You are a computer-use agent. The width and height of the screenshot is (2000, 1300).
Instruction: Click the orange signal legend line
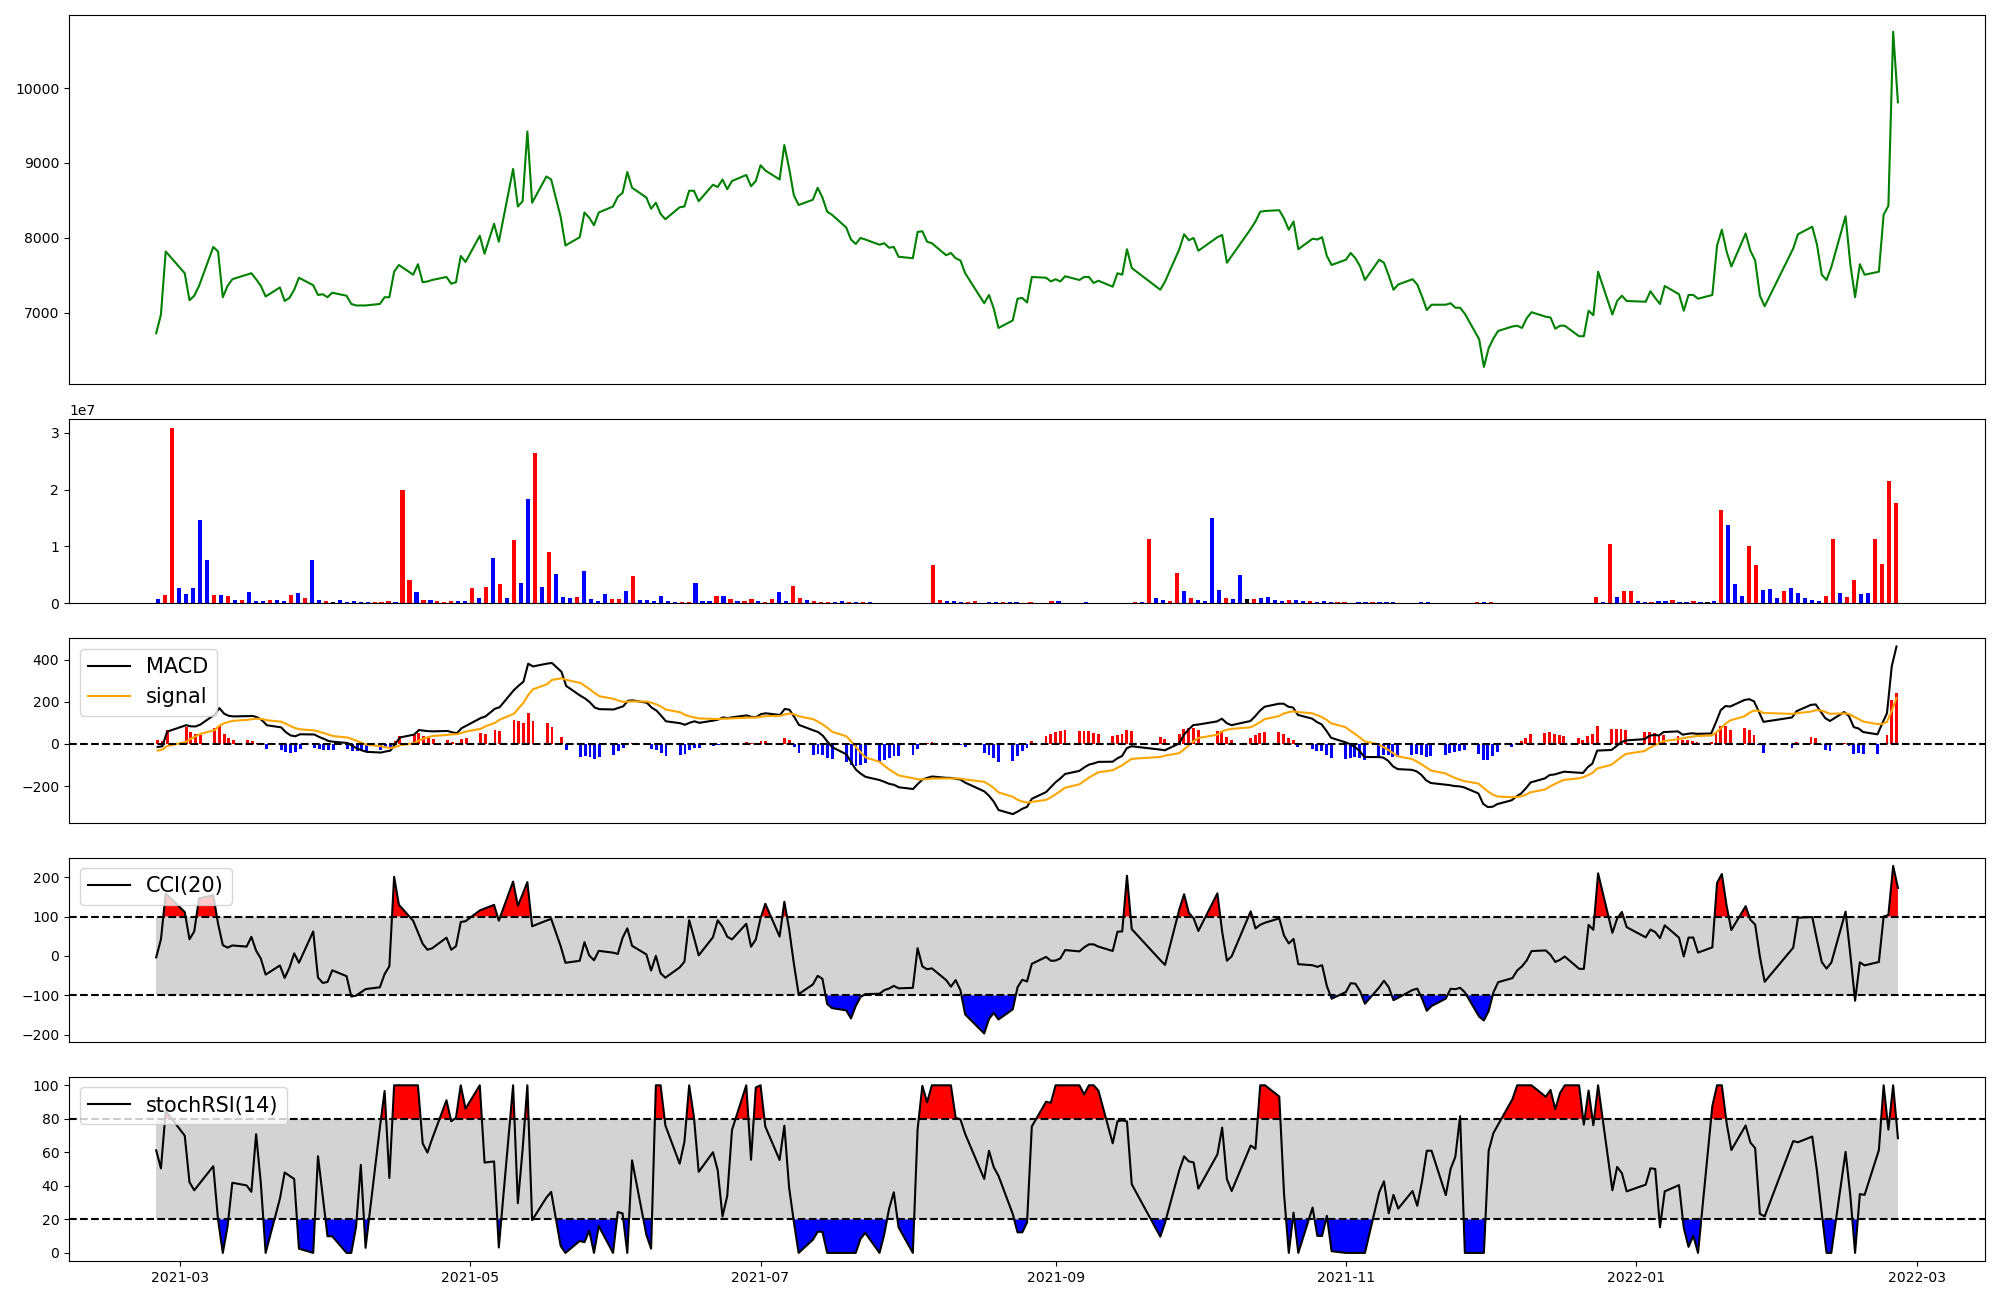click(109, 696)
